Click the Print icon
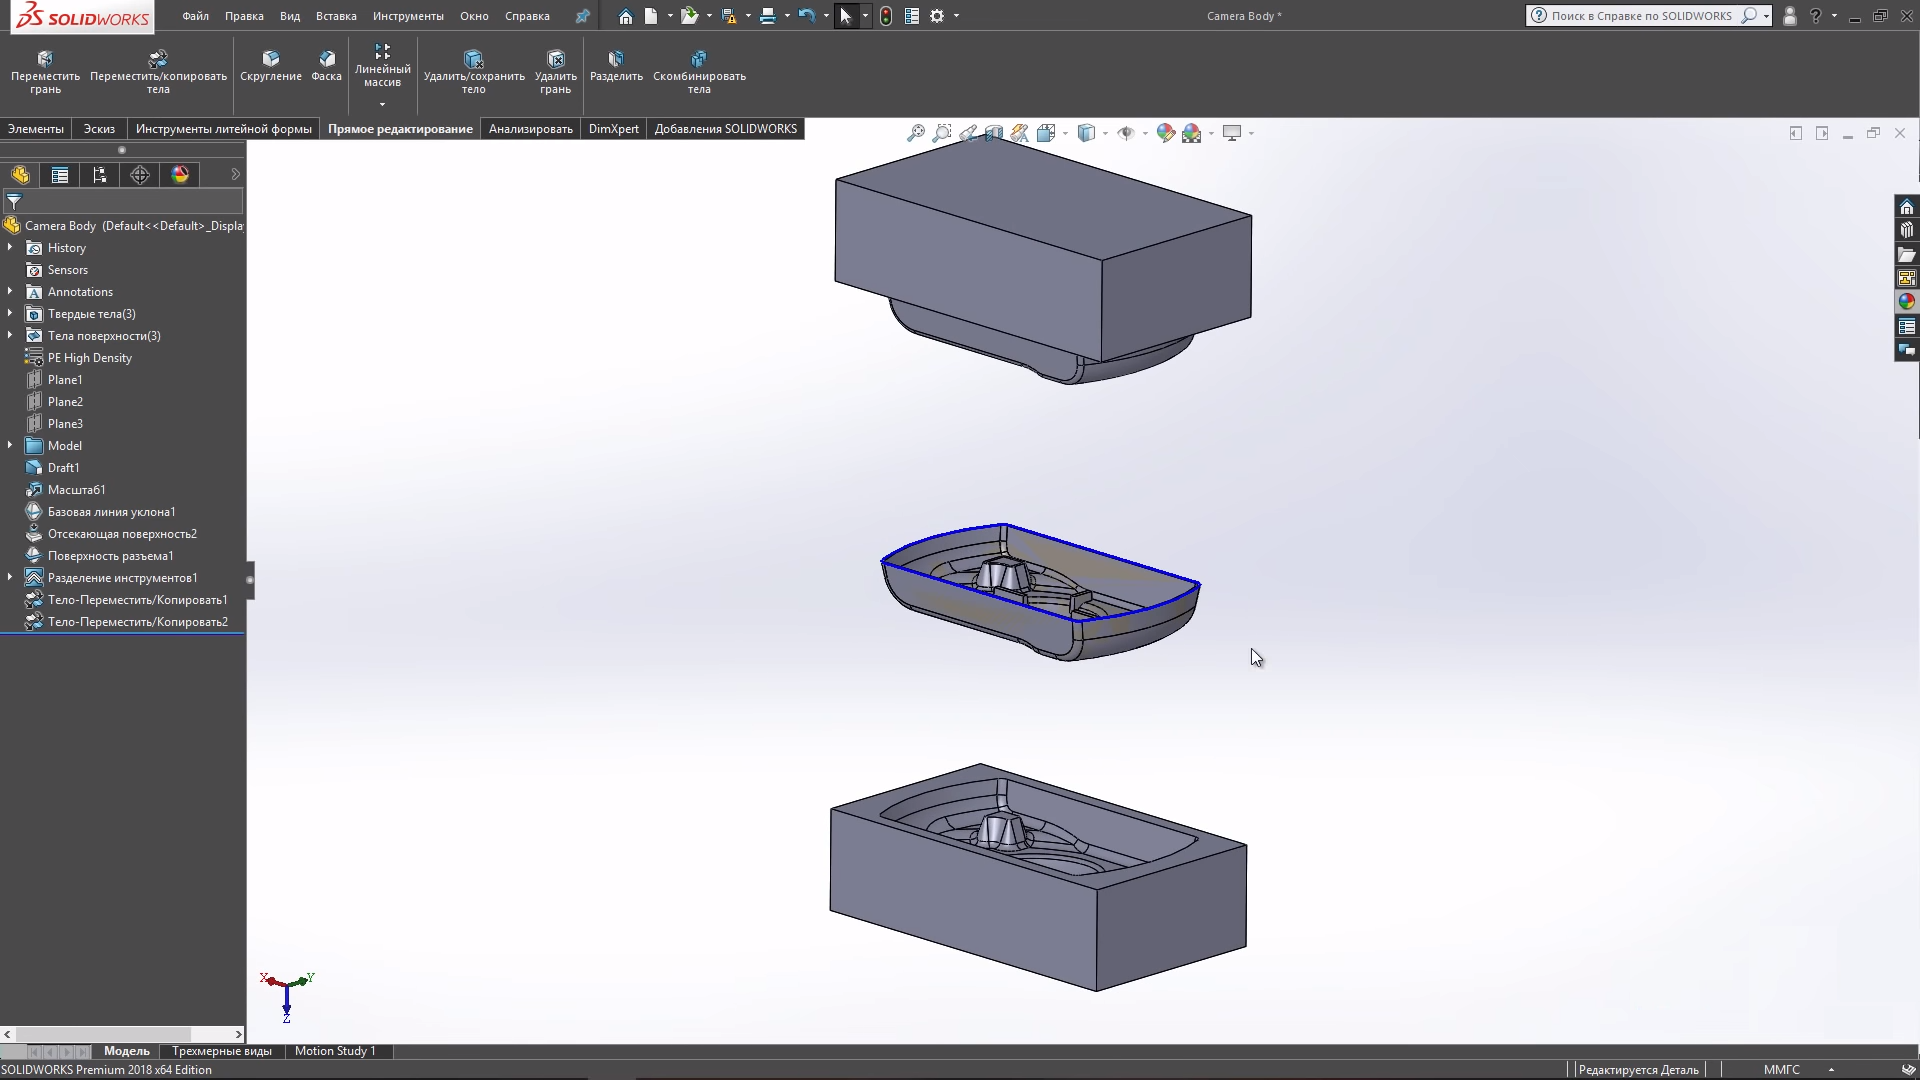 point(767,16)
